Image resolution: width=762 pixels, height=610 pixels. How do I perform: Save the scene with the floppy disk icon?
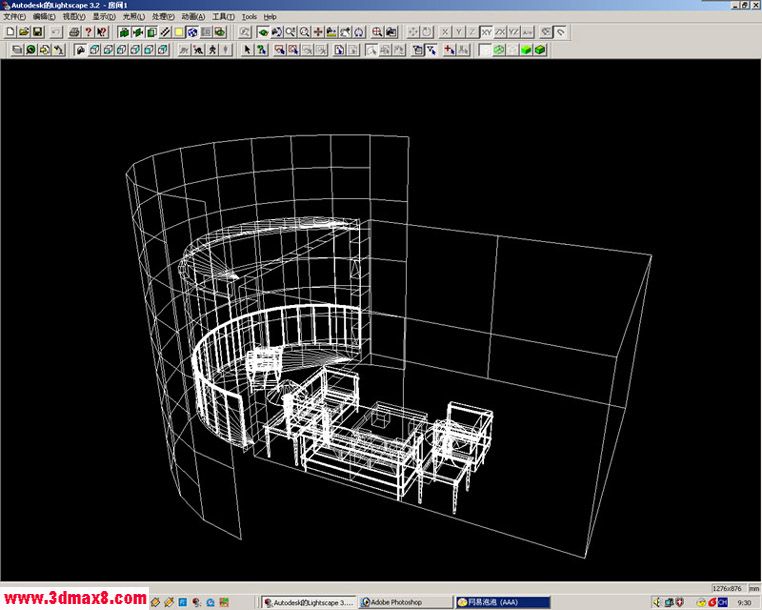37,32
